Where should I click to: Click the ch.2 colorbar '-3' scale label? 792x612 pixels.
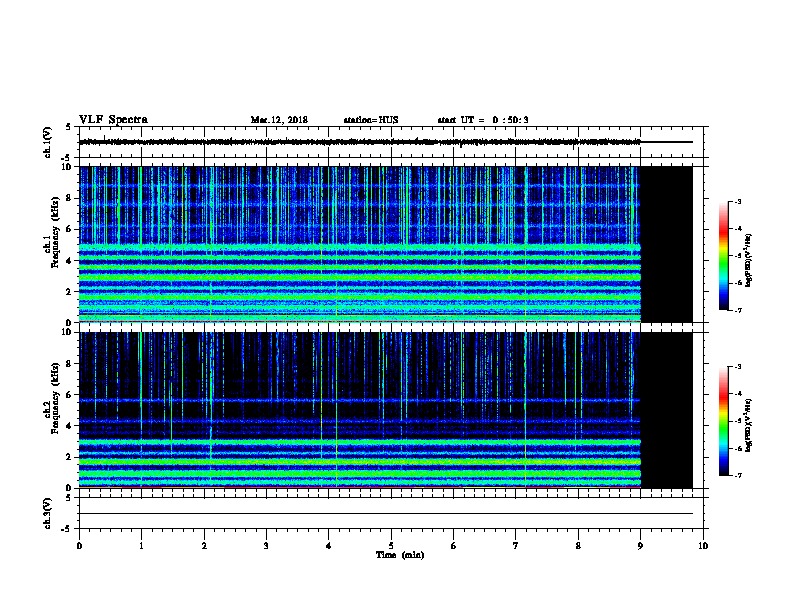coord(737,367)
